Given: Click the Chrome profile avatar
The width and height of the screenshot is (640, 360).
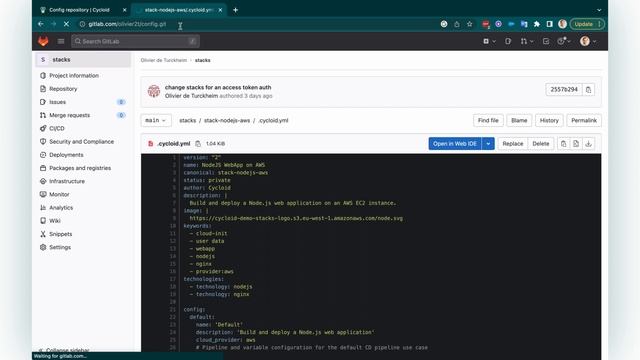Looking at the screenshot, I should (562, 24).
